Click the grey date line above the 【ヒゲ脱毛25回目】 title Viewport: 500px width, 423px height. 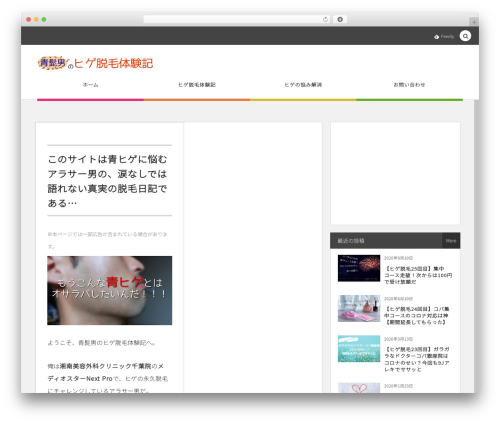(398, 258)
